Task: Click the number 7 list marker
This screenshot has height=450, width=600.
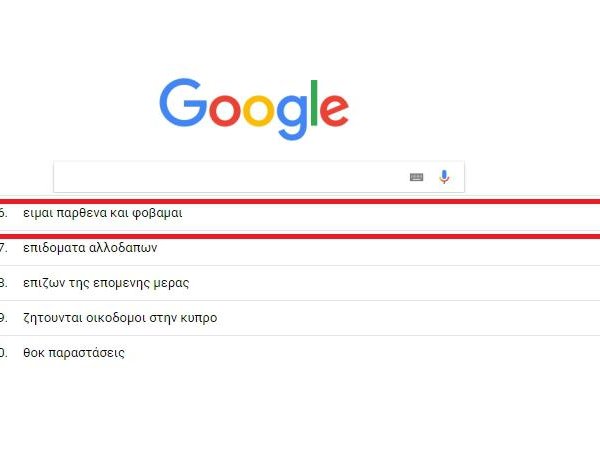Action: pyautogui.click(x=3, y=248)
